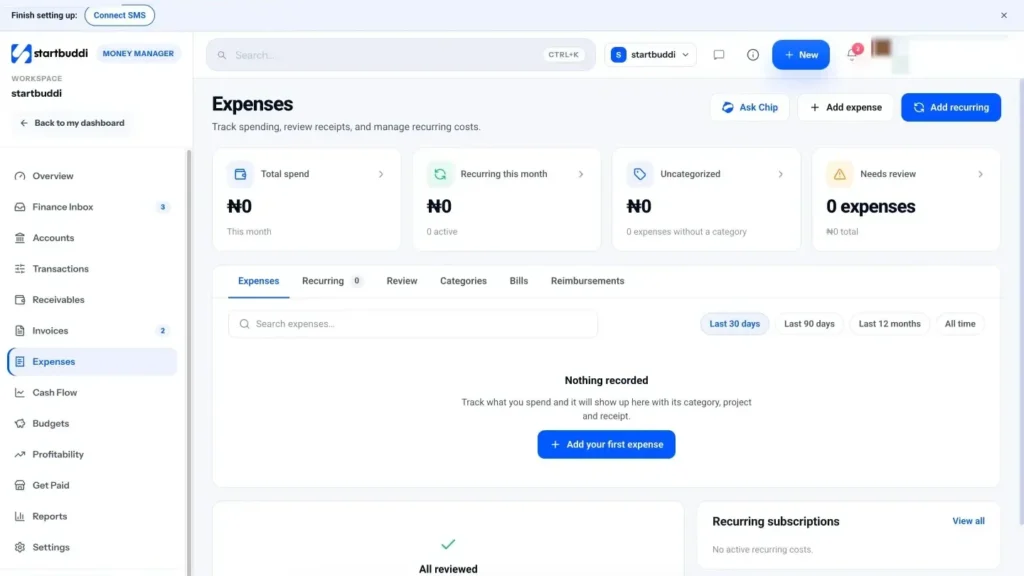
Task: Switch to the Recurring tab
Action: pyautogui.click(x=332, y=281)
